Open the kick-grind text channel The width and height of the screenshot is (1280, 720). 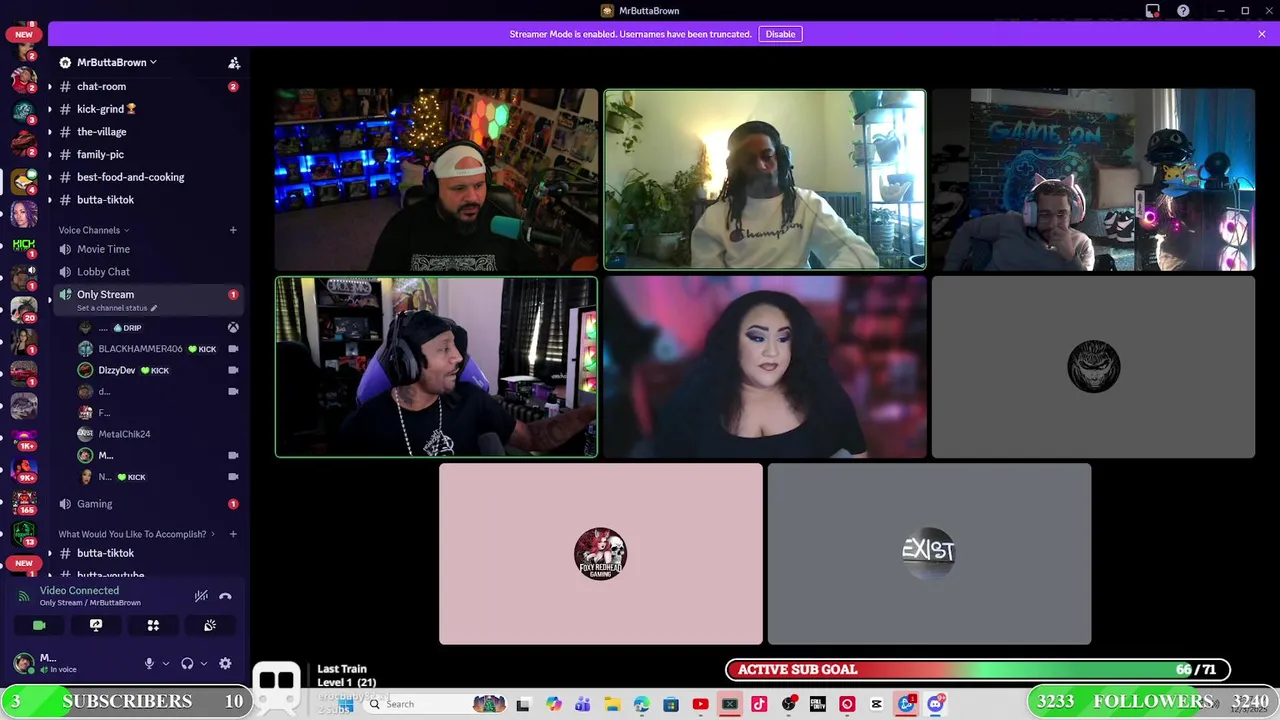pyautogui.click(x=148, y=109)
